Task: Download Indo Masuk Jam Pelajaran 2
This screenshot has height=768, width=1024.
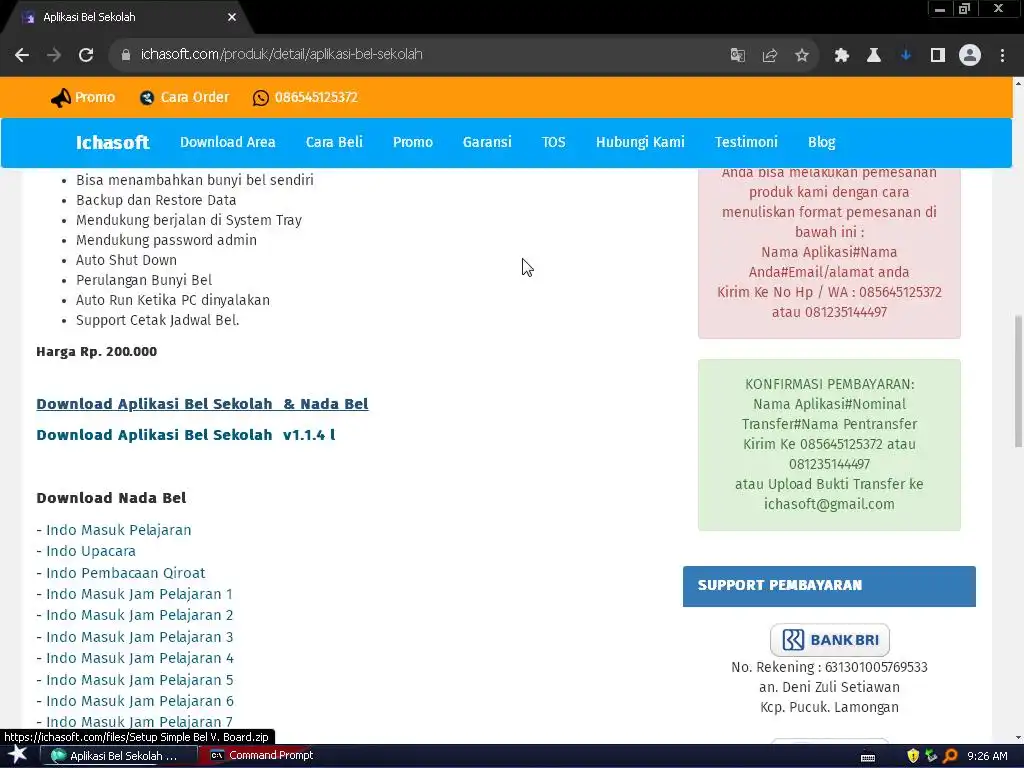Action: click(140, 615)
